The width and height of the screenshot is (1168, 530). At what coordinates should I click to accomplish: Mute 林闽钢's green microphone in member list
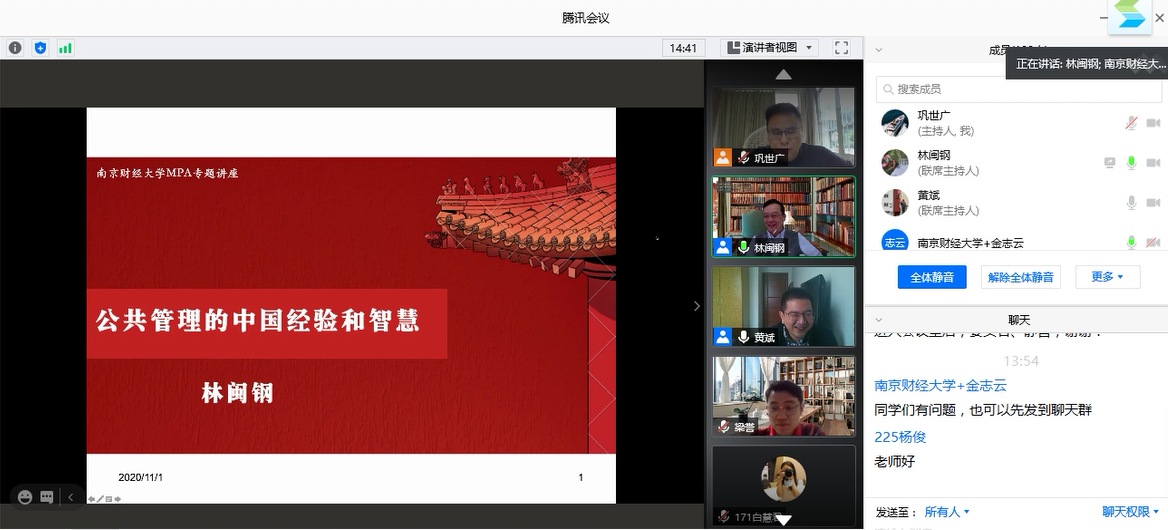click(x=1131, y=162)
